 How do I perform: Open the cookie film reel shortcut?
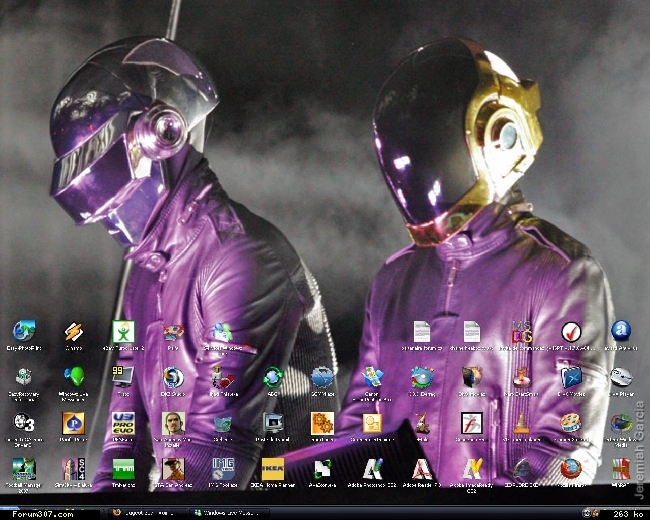tap(571, 423)
